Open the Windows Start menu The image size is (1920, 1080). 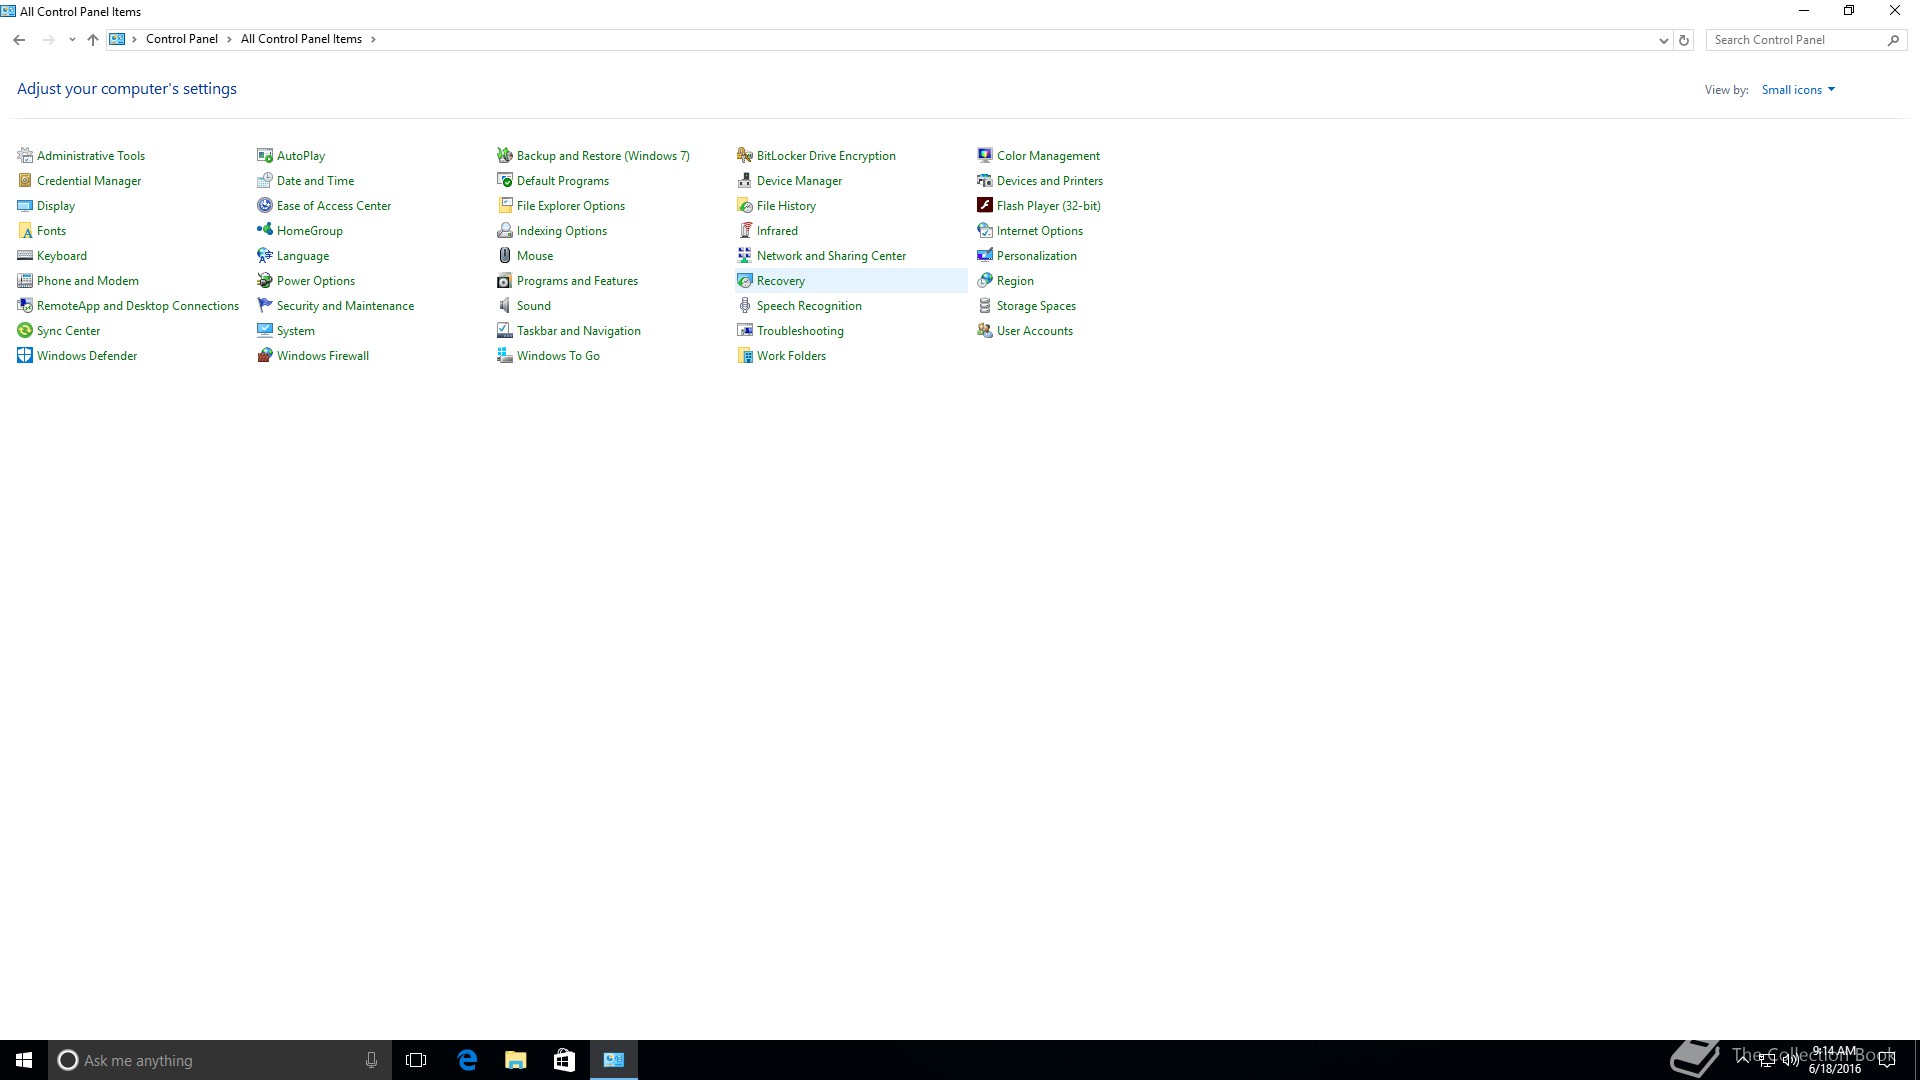pos(24,1060)
